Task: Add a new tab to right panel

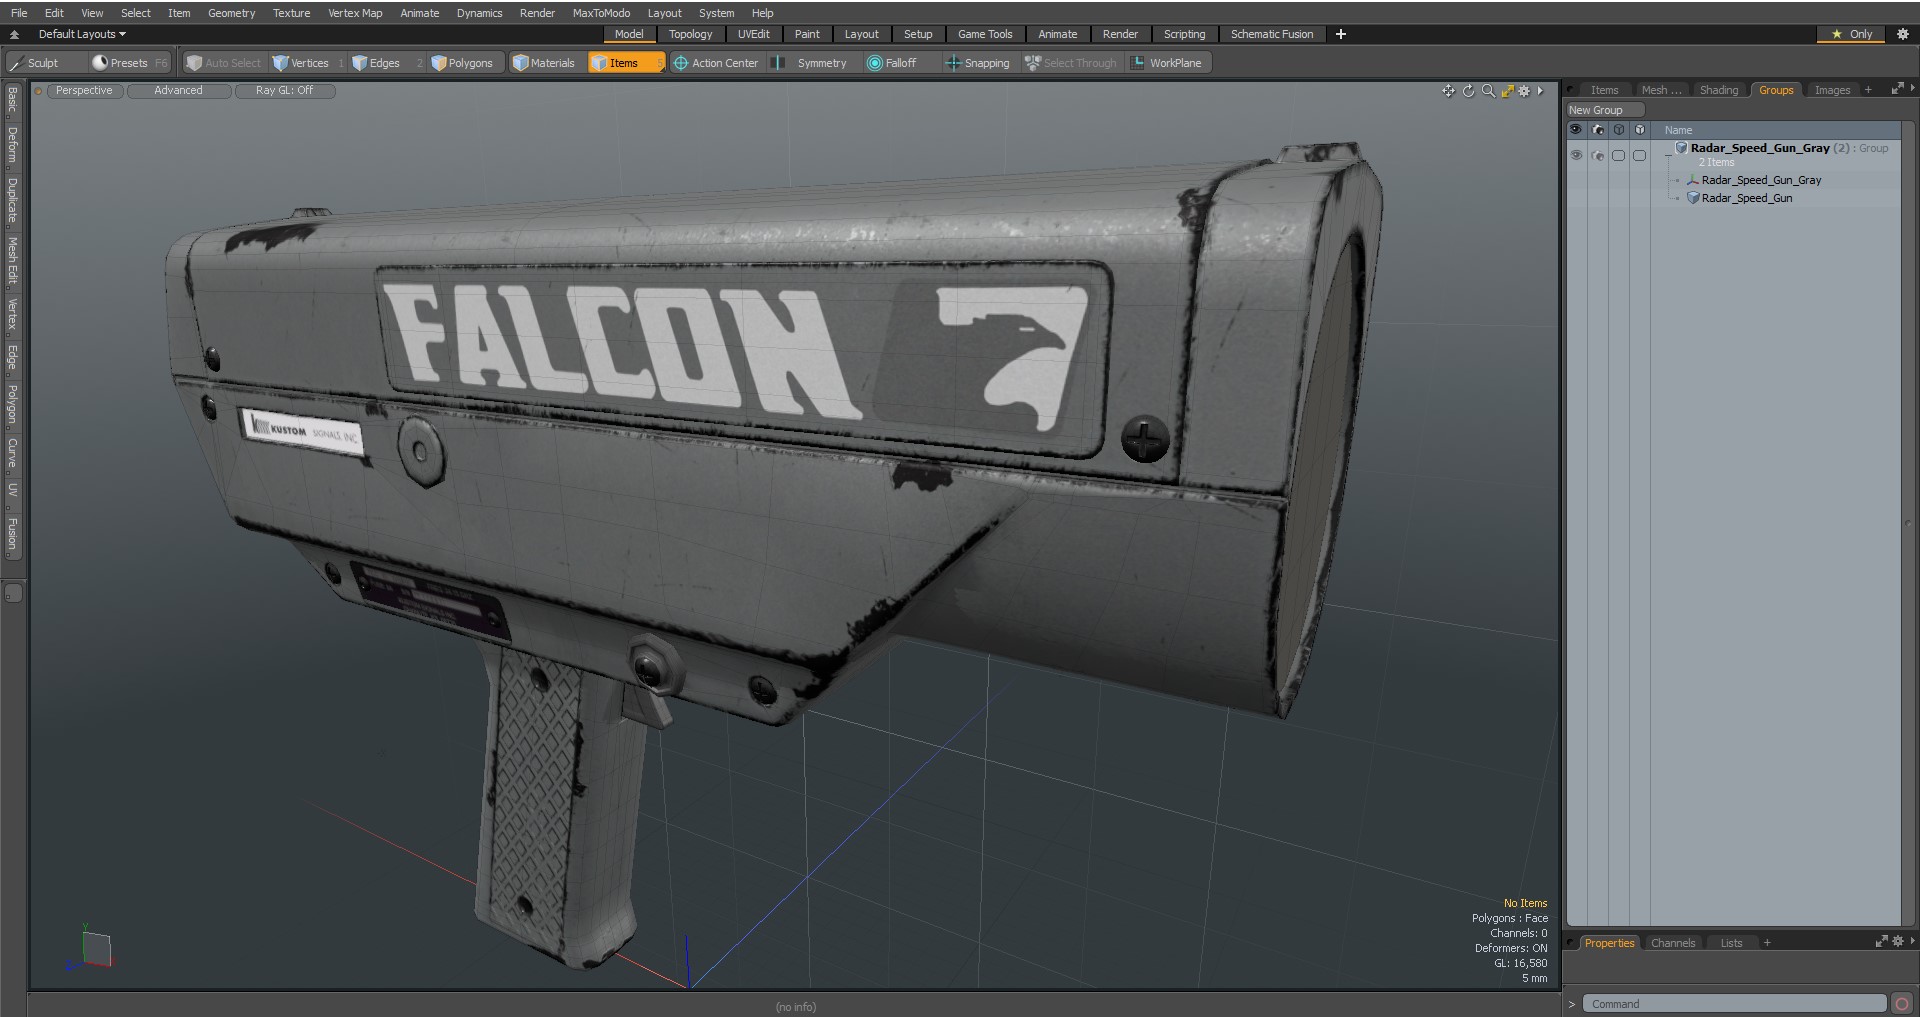Action: click(1867, 90)
